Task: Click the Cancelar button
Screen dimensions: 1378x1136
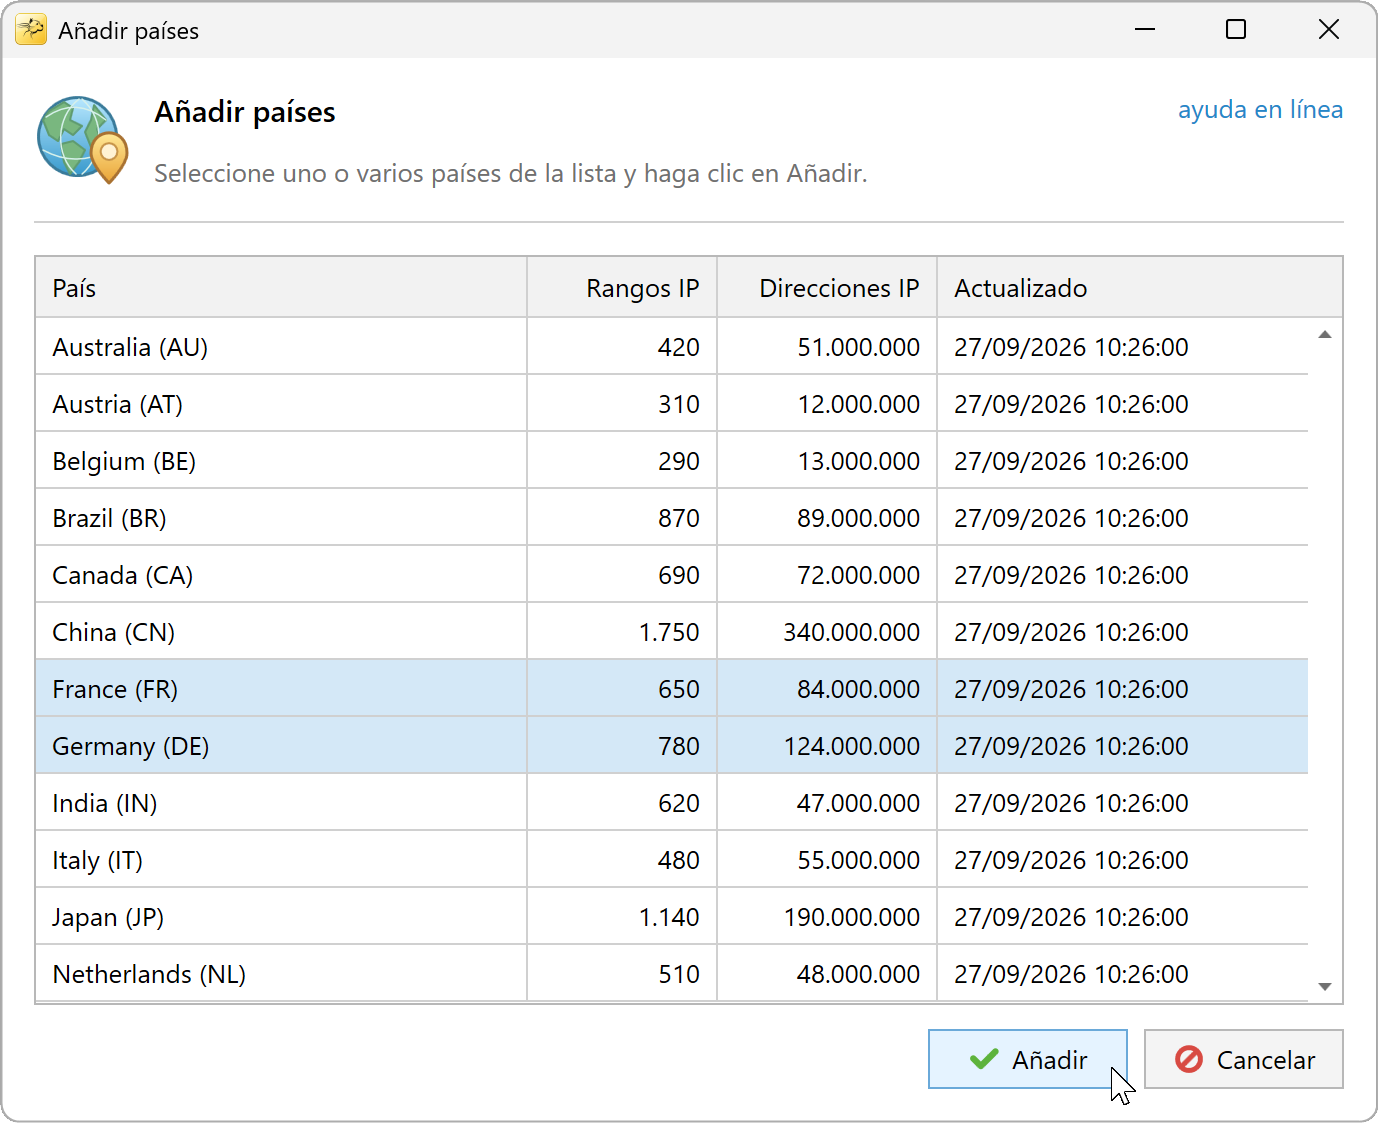Action: pos(1244,1059)
